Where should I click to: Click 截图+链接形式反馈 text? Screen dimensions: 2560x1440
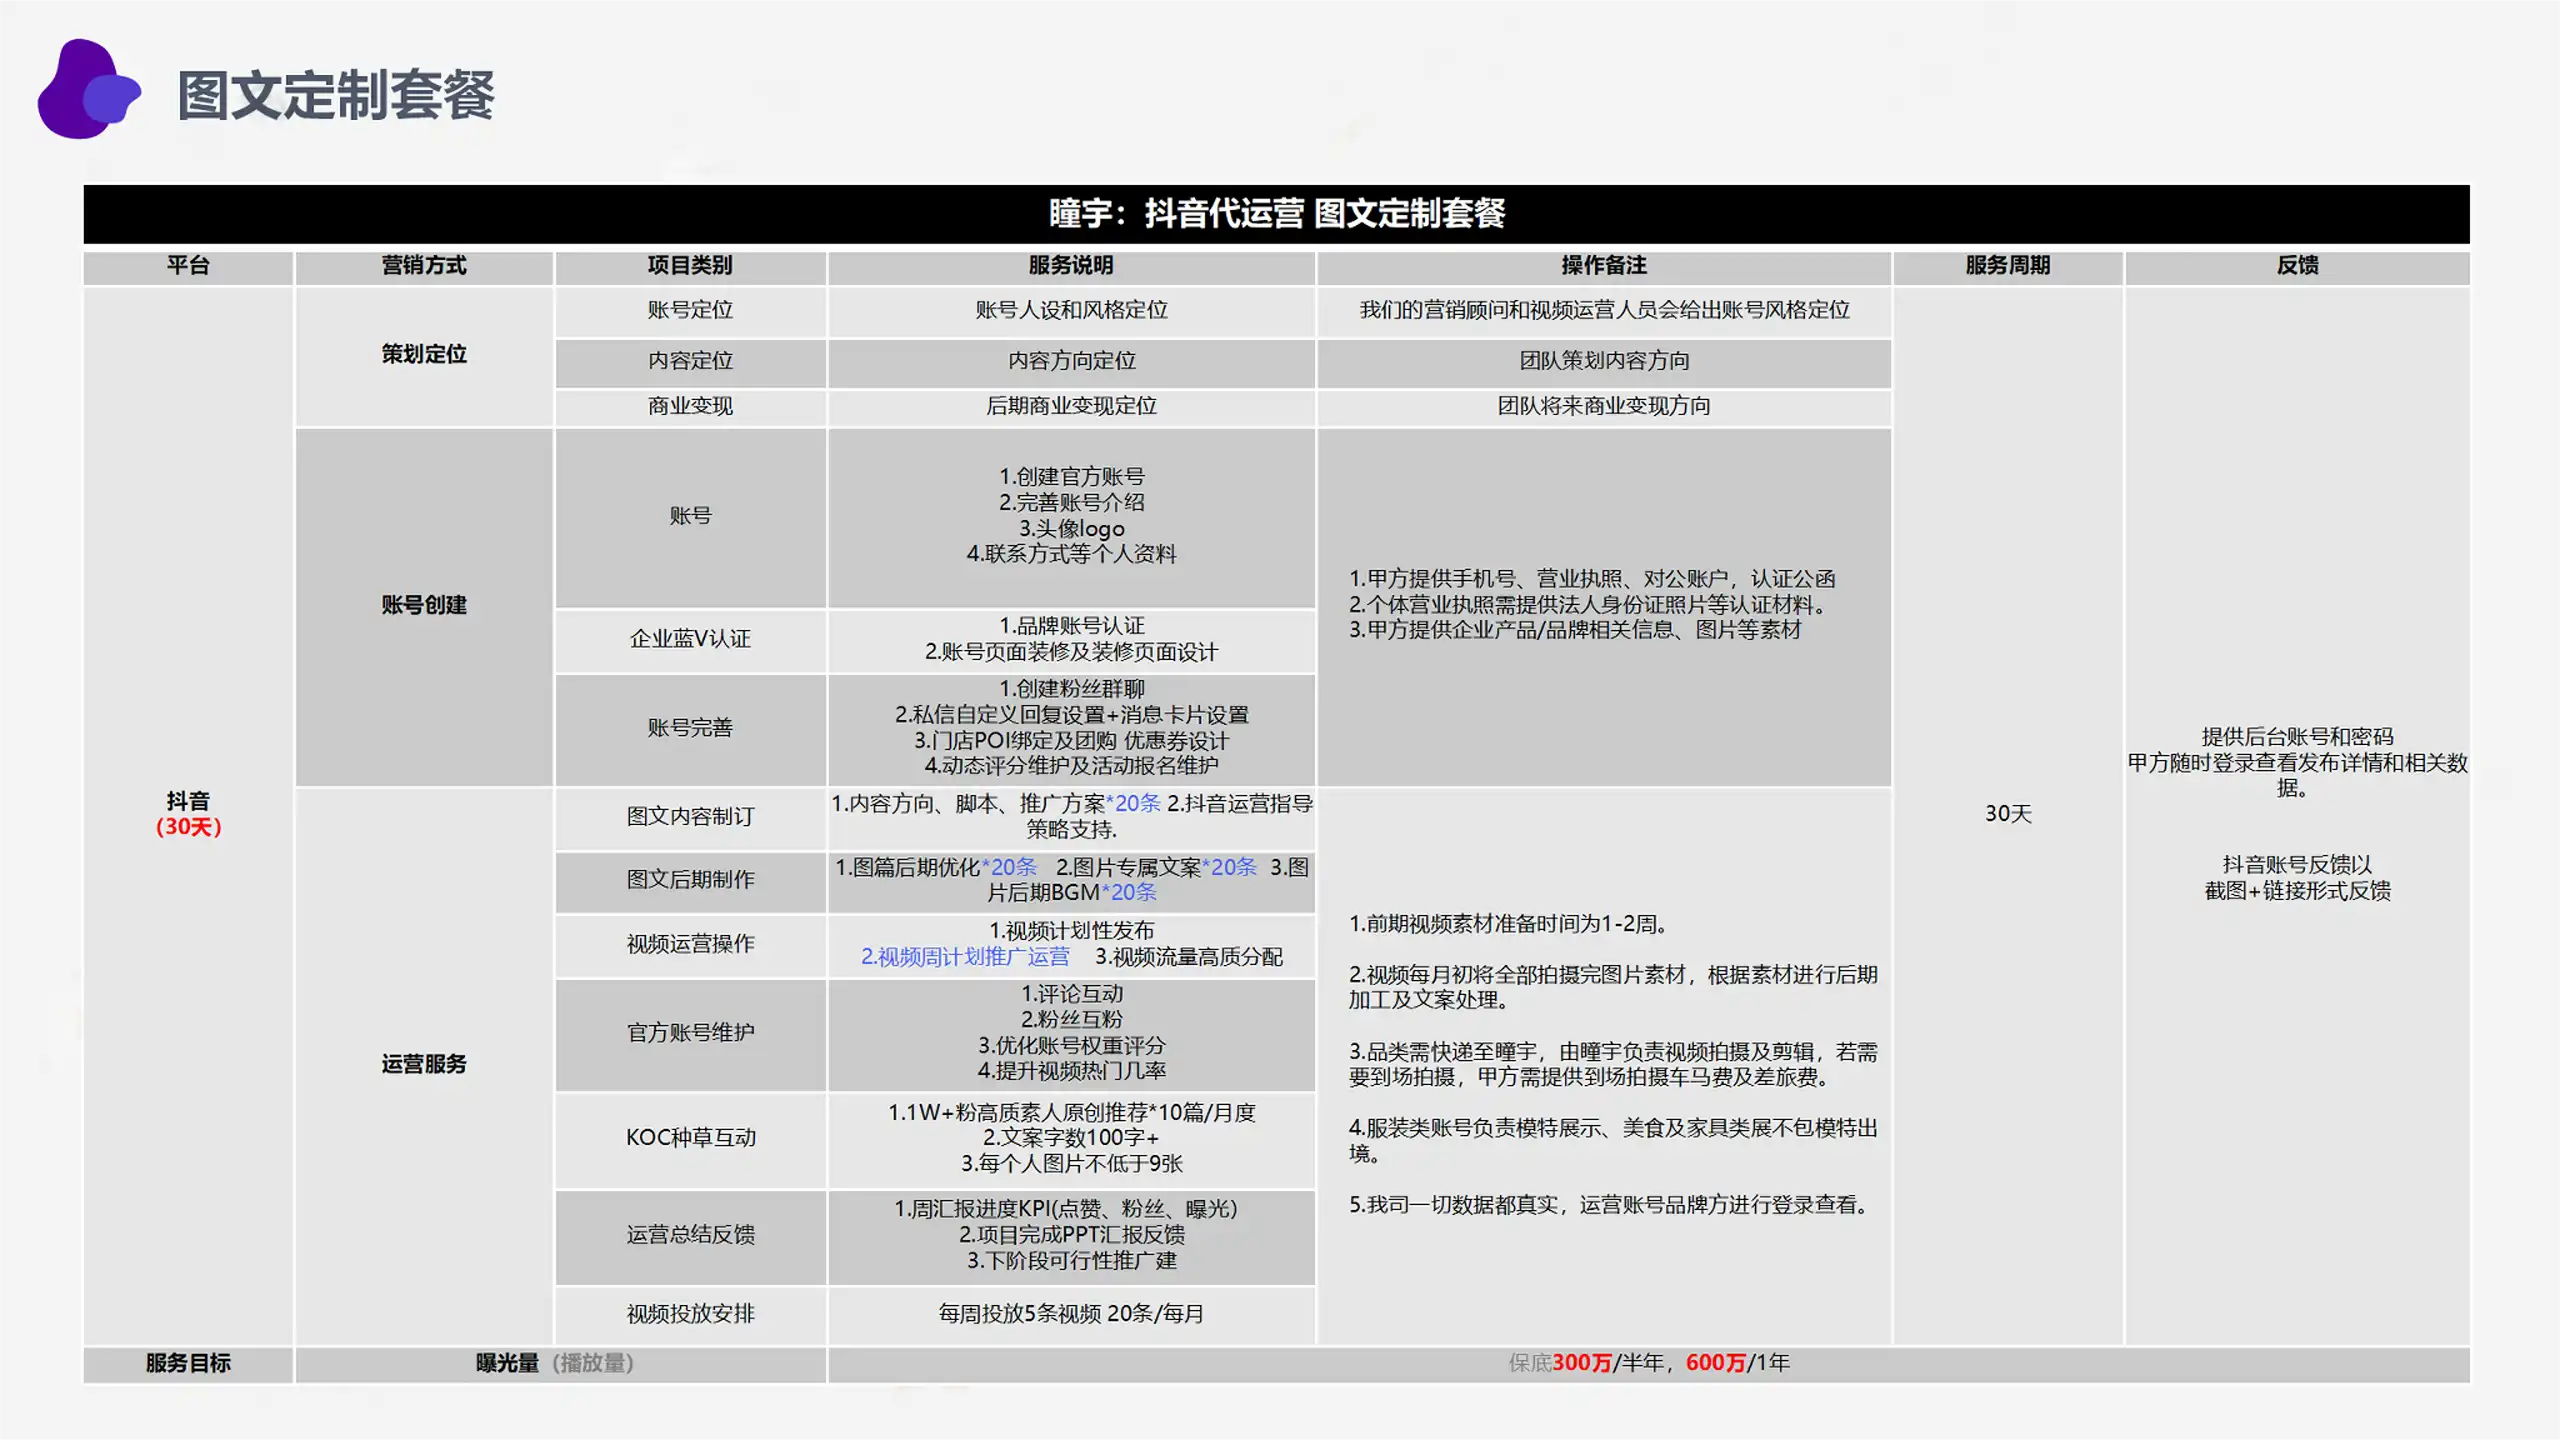tap(2297, 892)
